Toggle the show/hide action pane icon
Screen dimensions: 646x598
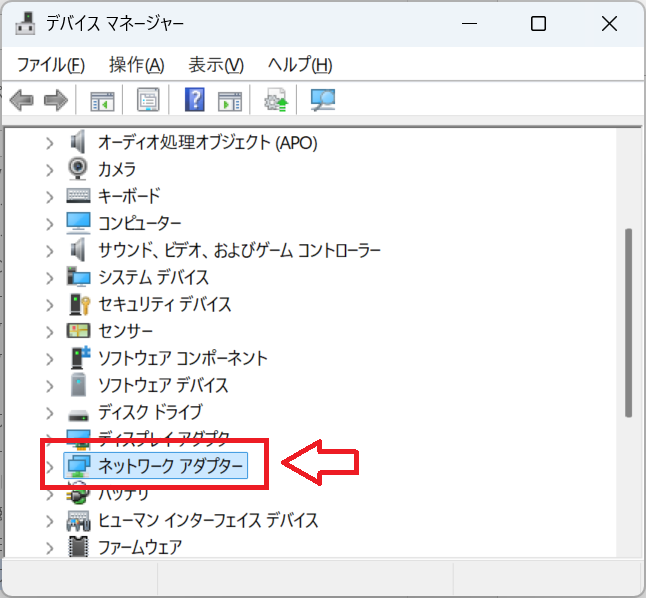230,101
